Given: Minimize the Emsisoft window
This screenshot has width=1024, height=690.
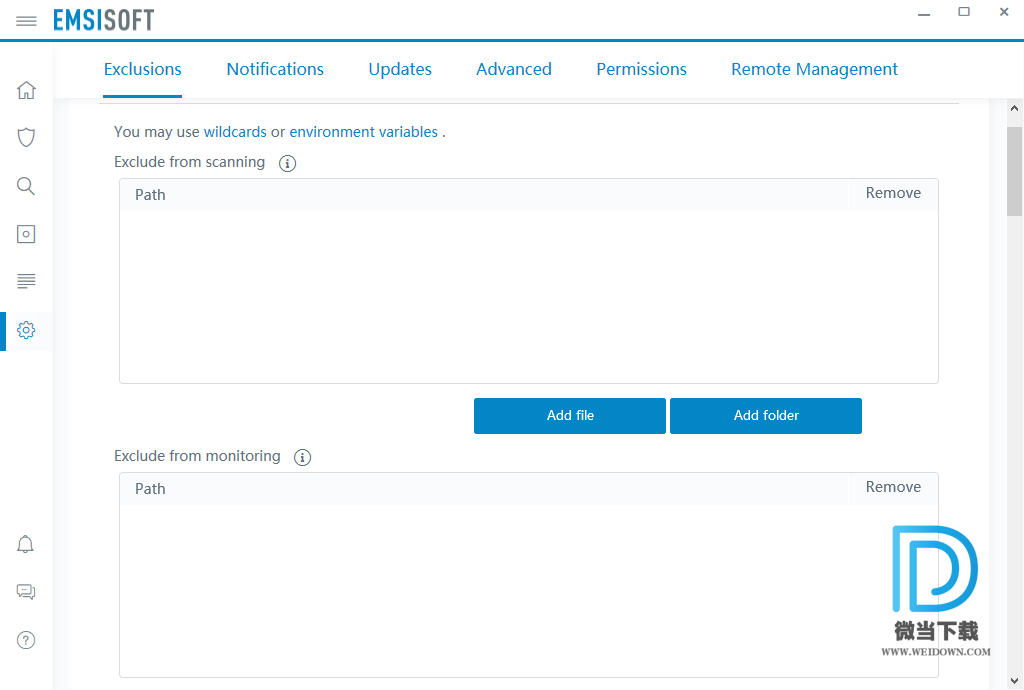Looking at the screenshot, I should coord(923,14).
